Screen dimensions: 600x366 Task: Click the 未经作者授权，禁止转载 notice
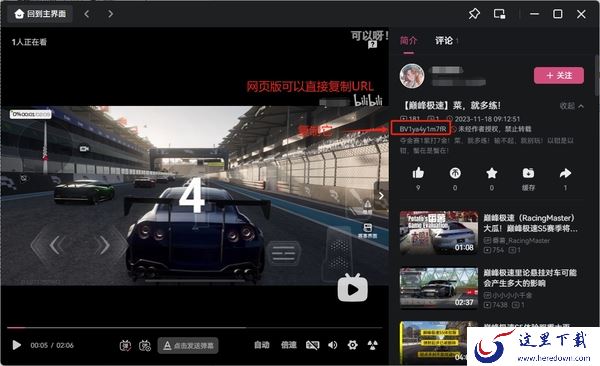pos(495,129)
